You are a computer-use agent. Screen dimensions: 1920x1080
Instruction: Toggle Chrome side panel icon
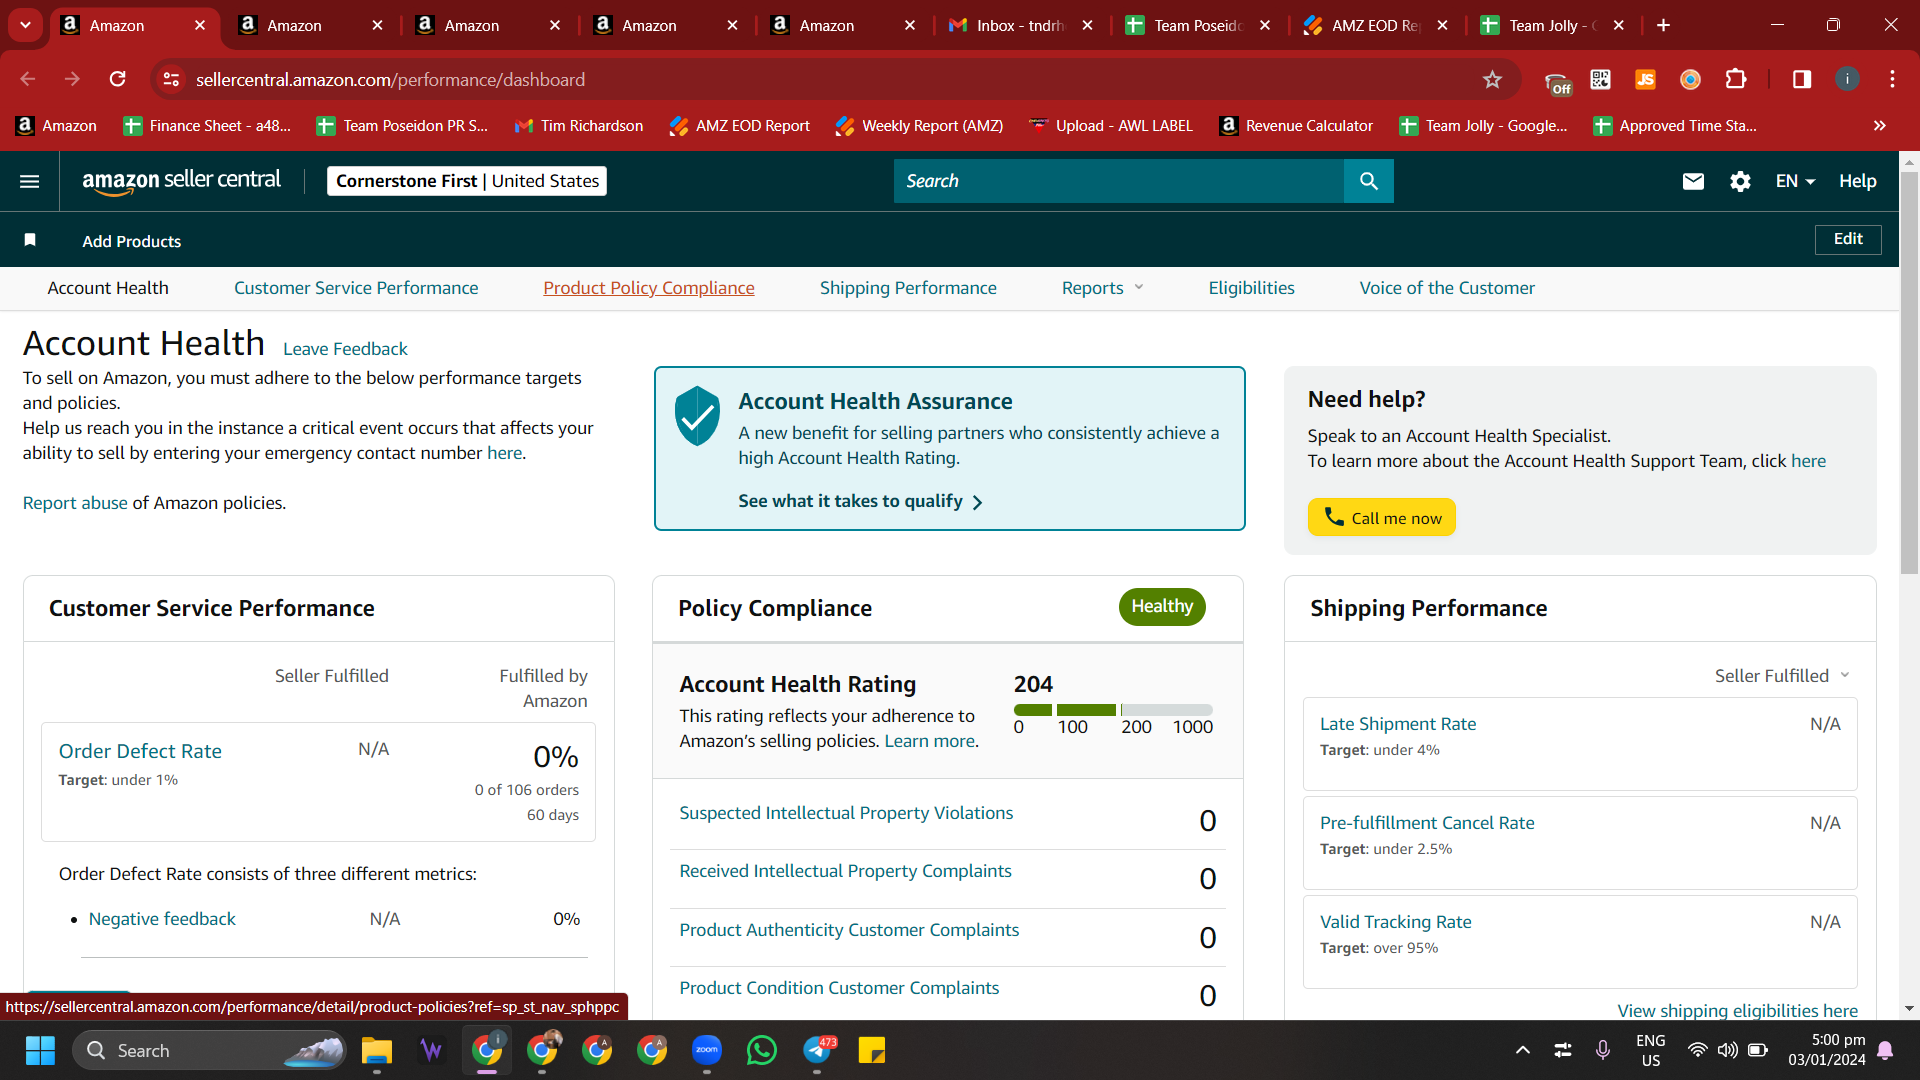tap(1802, 79)
